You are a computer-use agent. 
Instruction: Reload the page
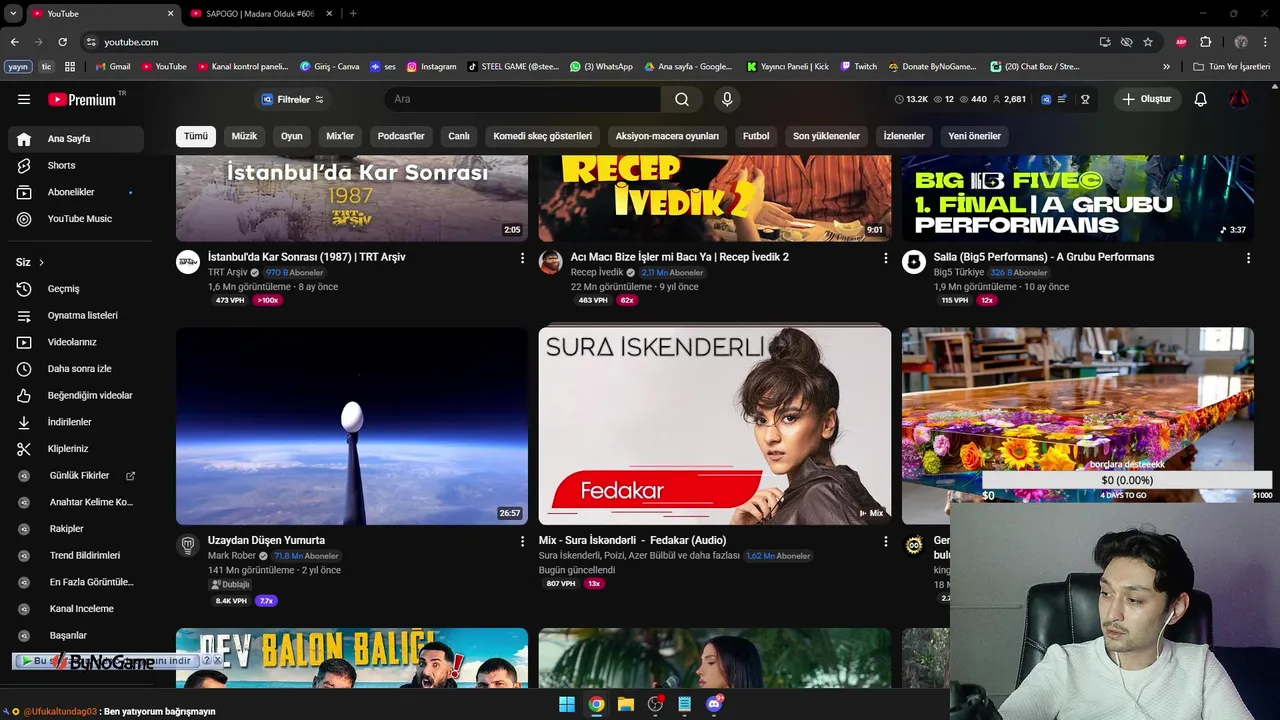pos(62,42)
